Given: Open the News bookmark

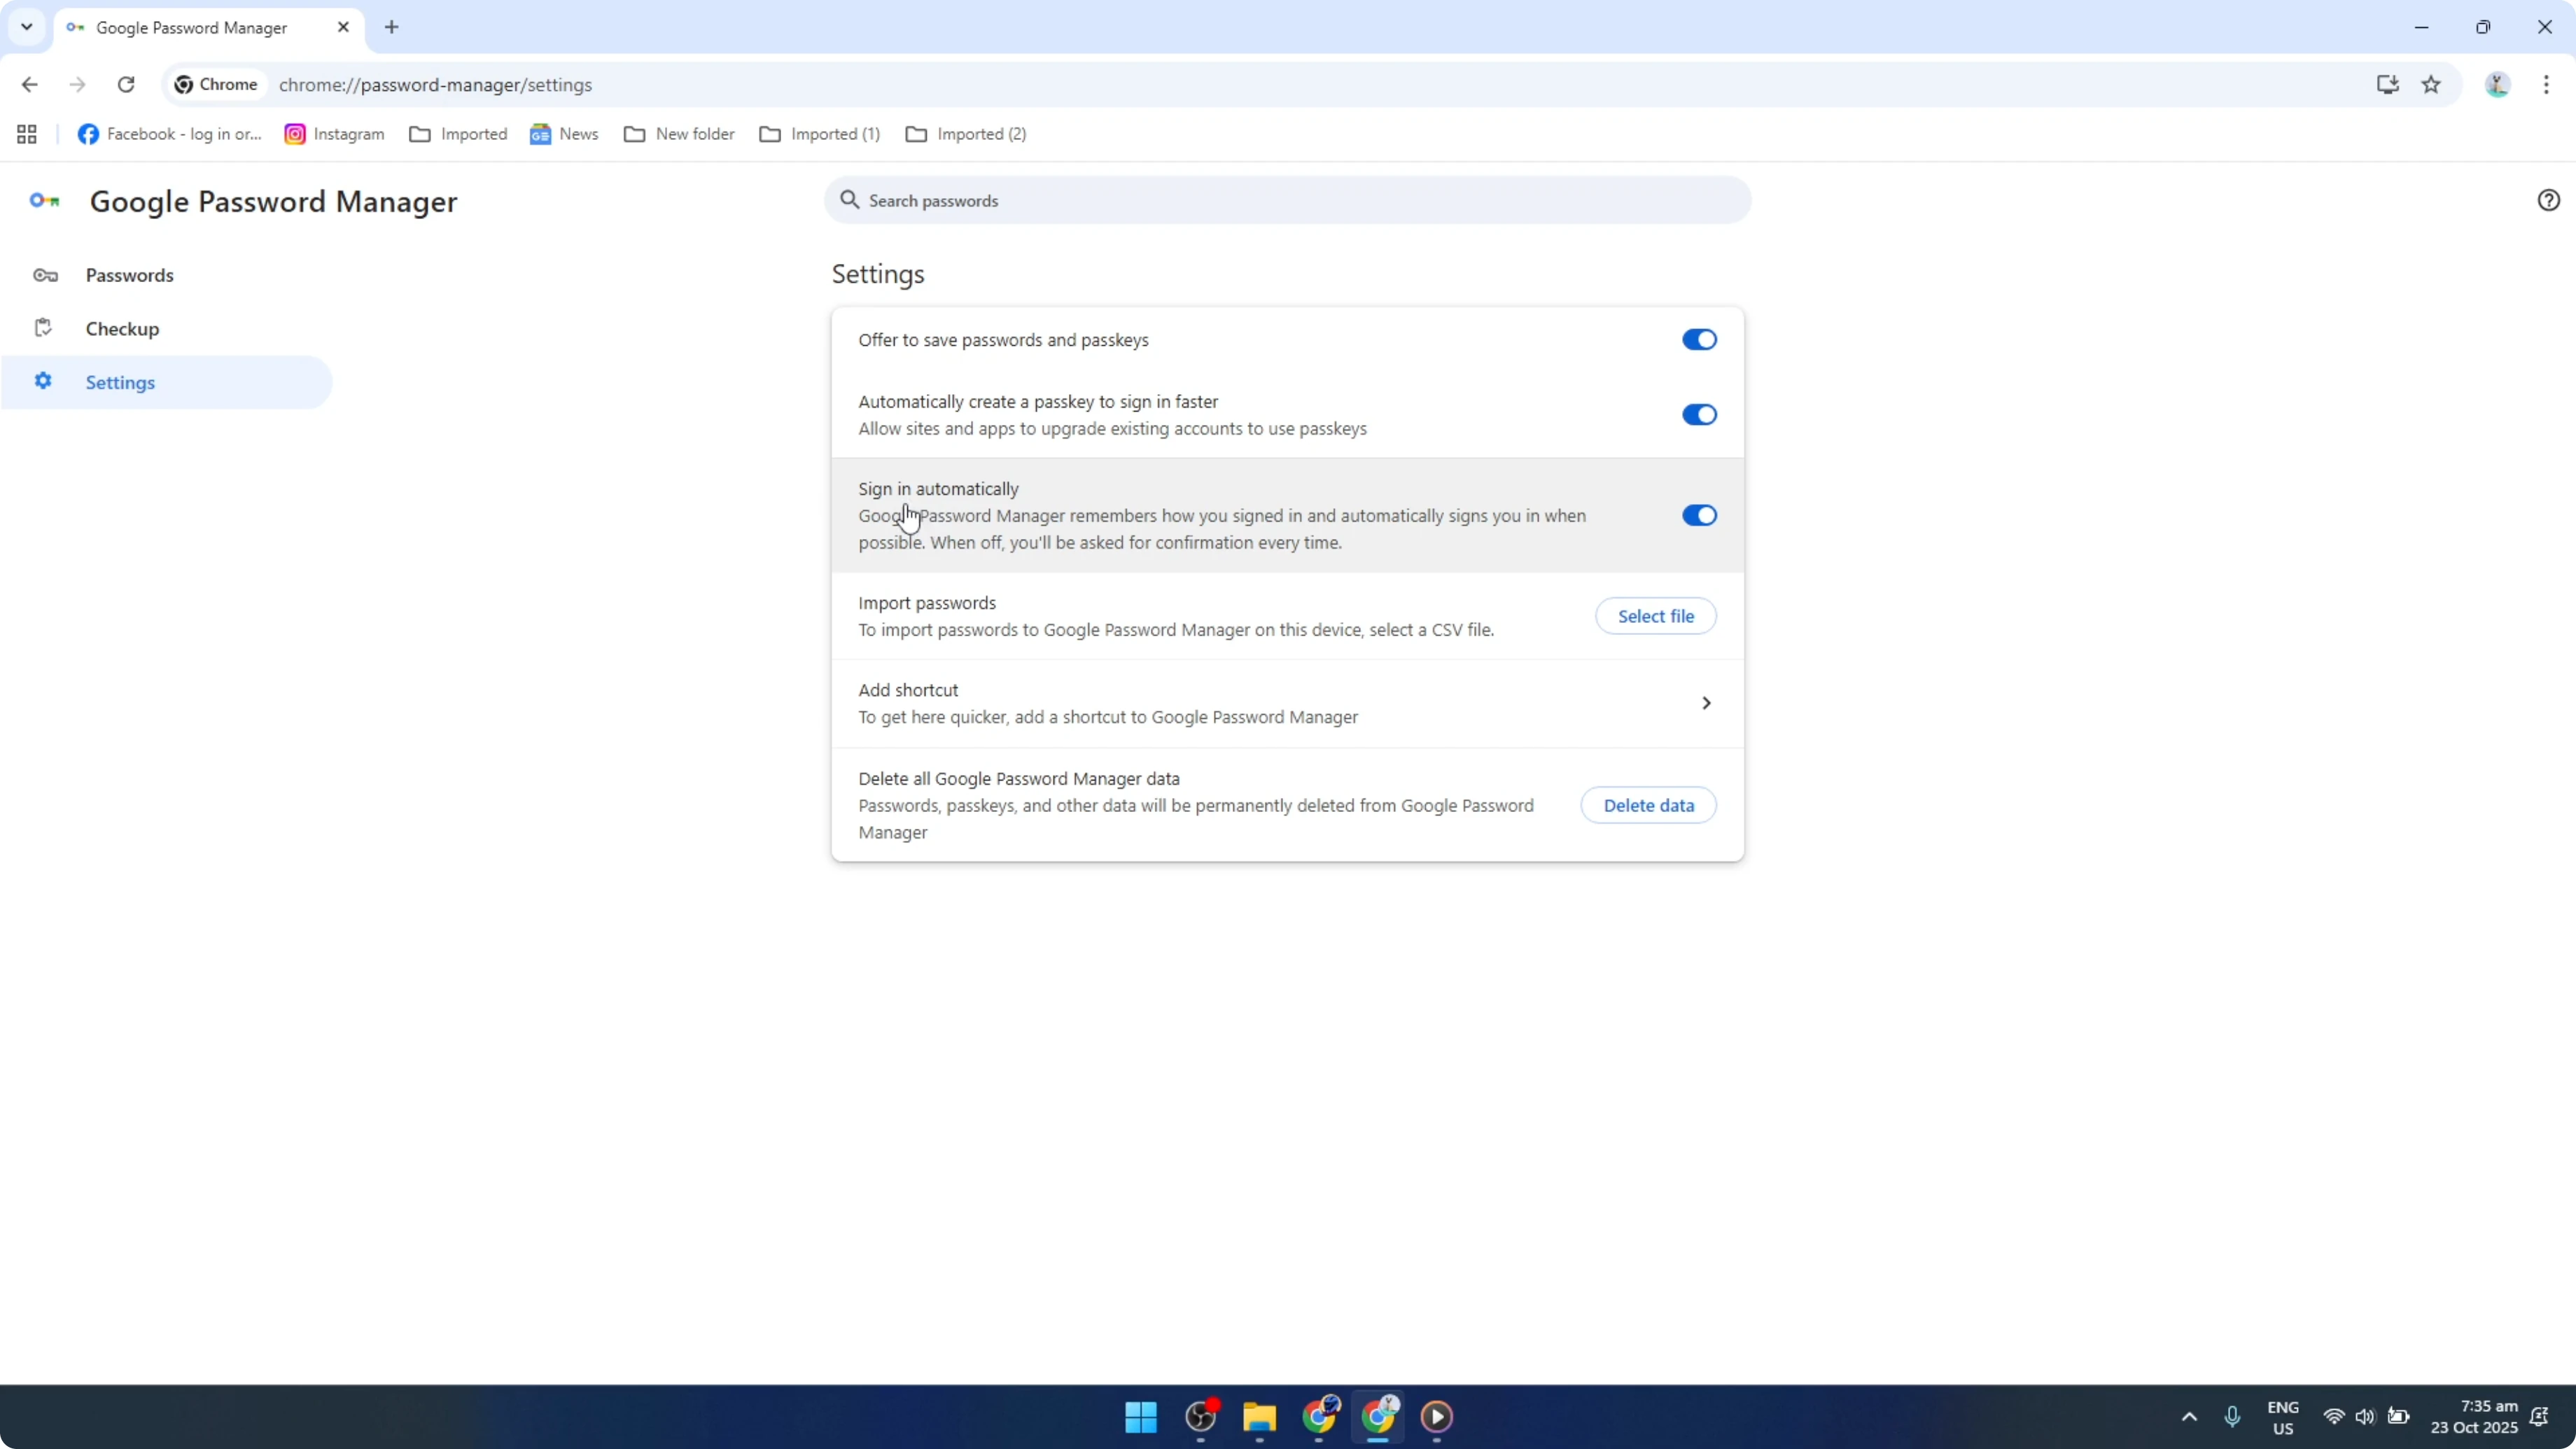Looking at the screenshot, I should pos(564,134).
